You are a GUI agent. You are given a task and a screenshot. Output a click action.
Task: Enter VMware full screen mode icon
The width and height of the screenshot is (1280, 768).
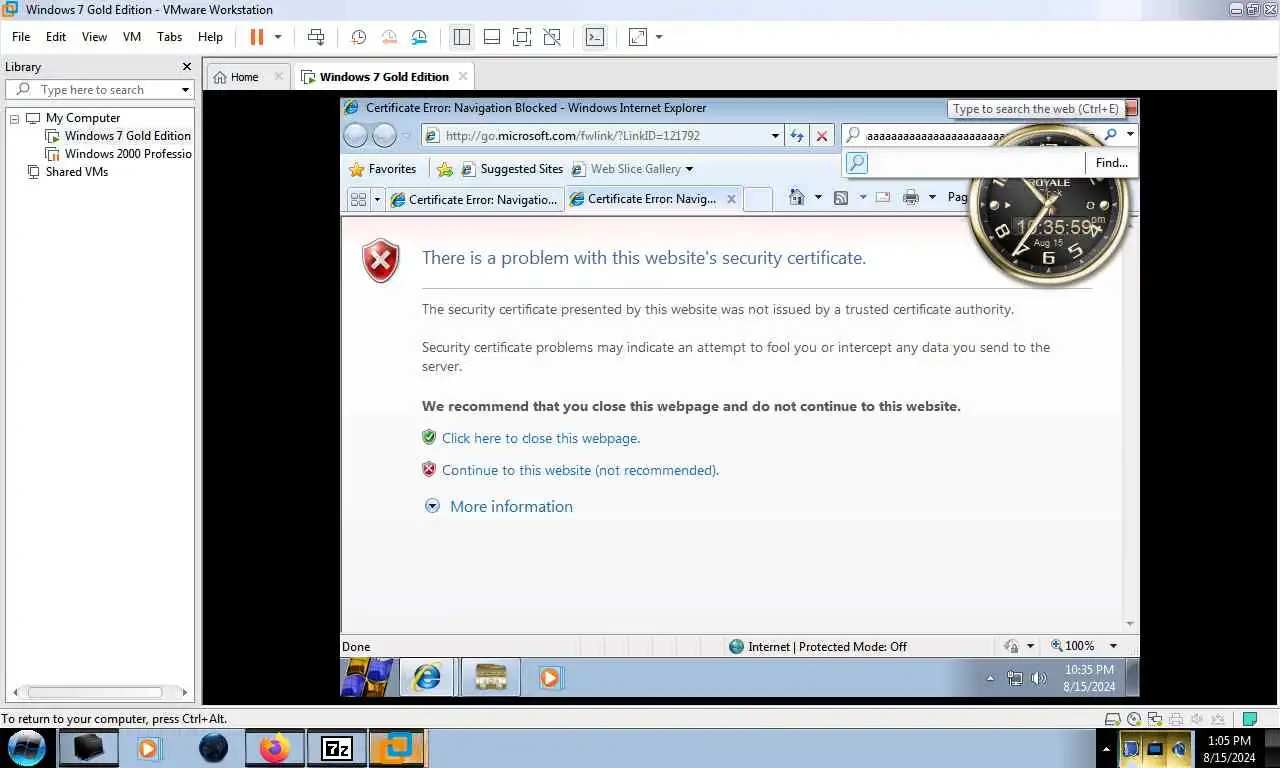(x=522, y=37)
